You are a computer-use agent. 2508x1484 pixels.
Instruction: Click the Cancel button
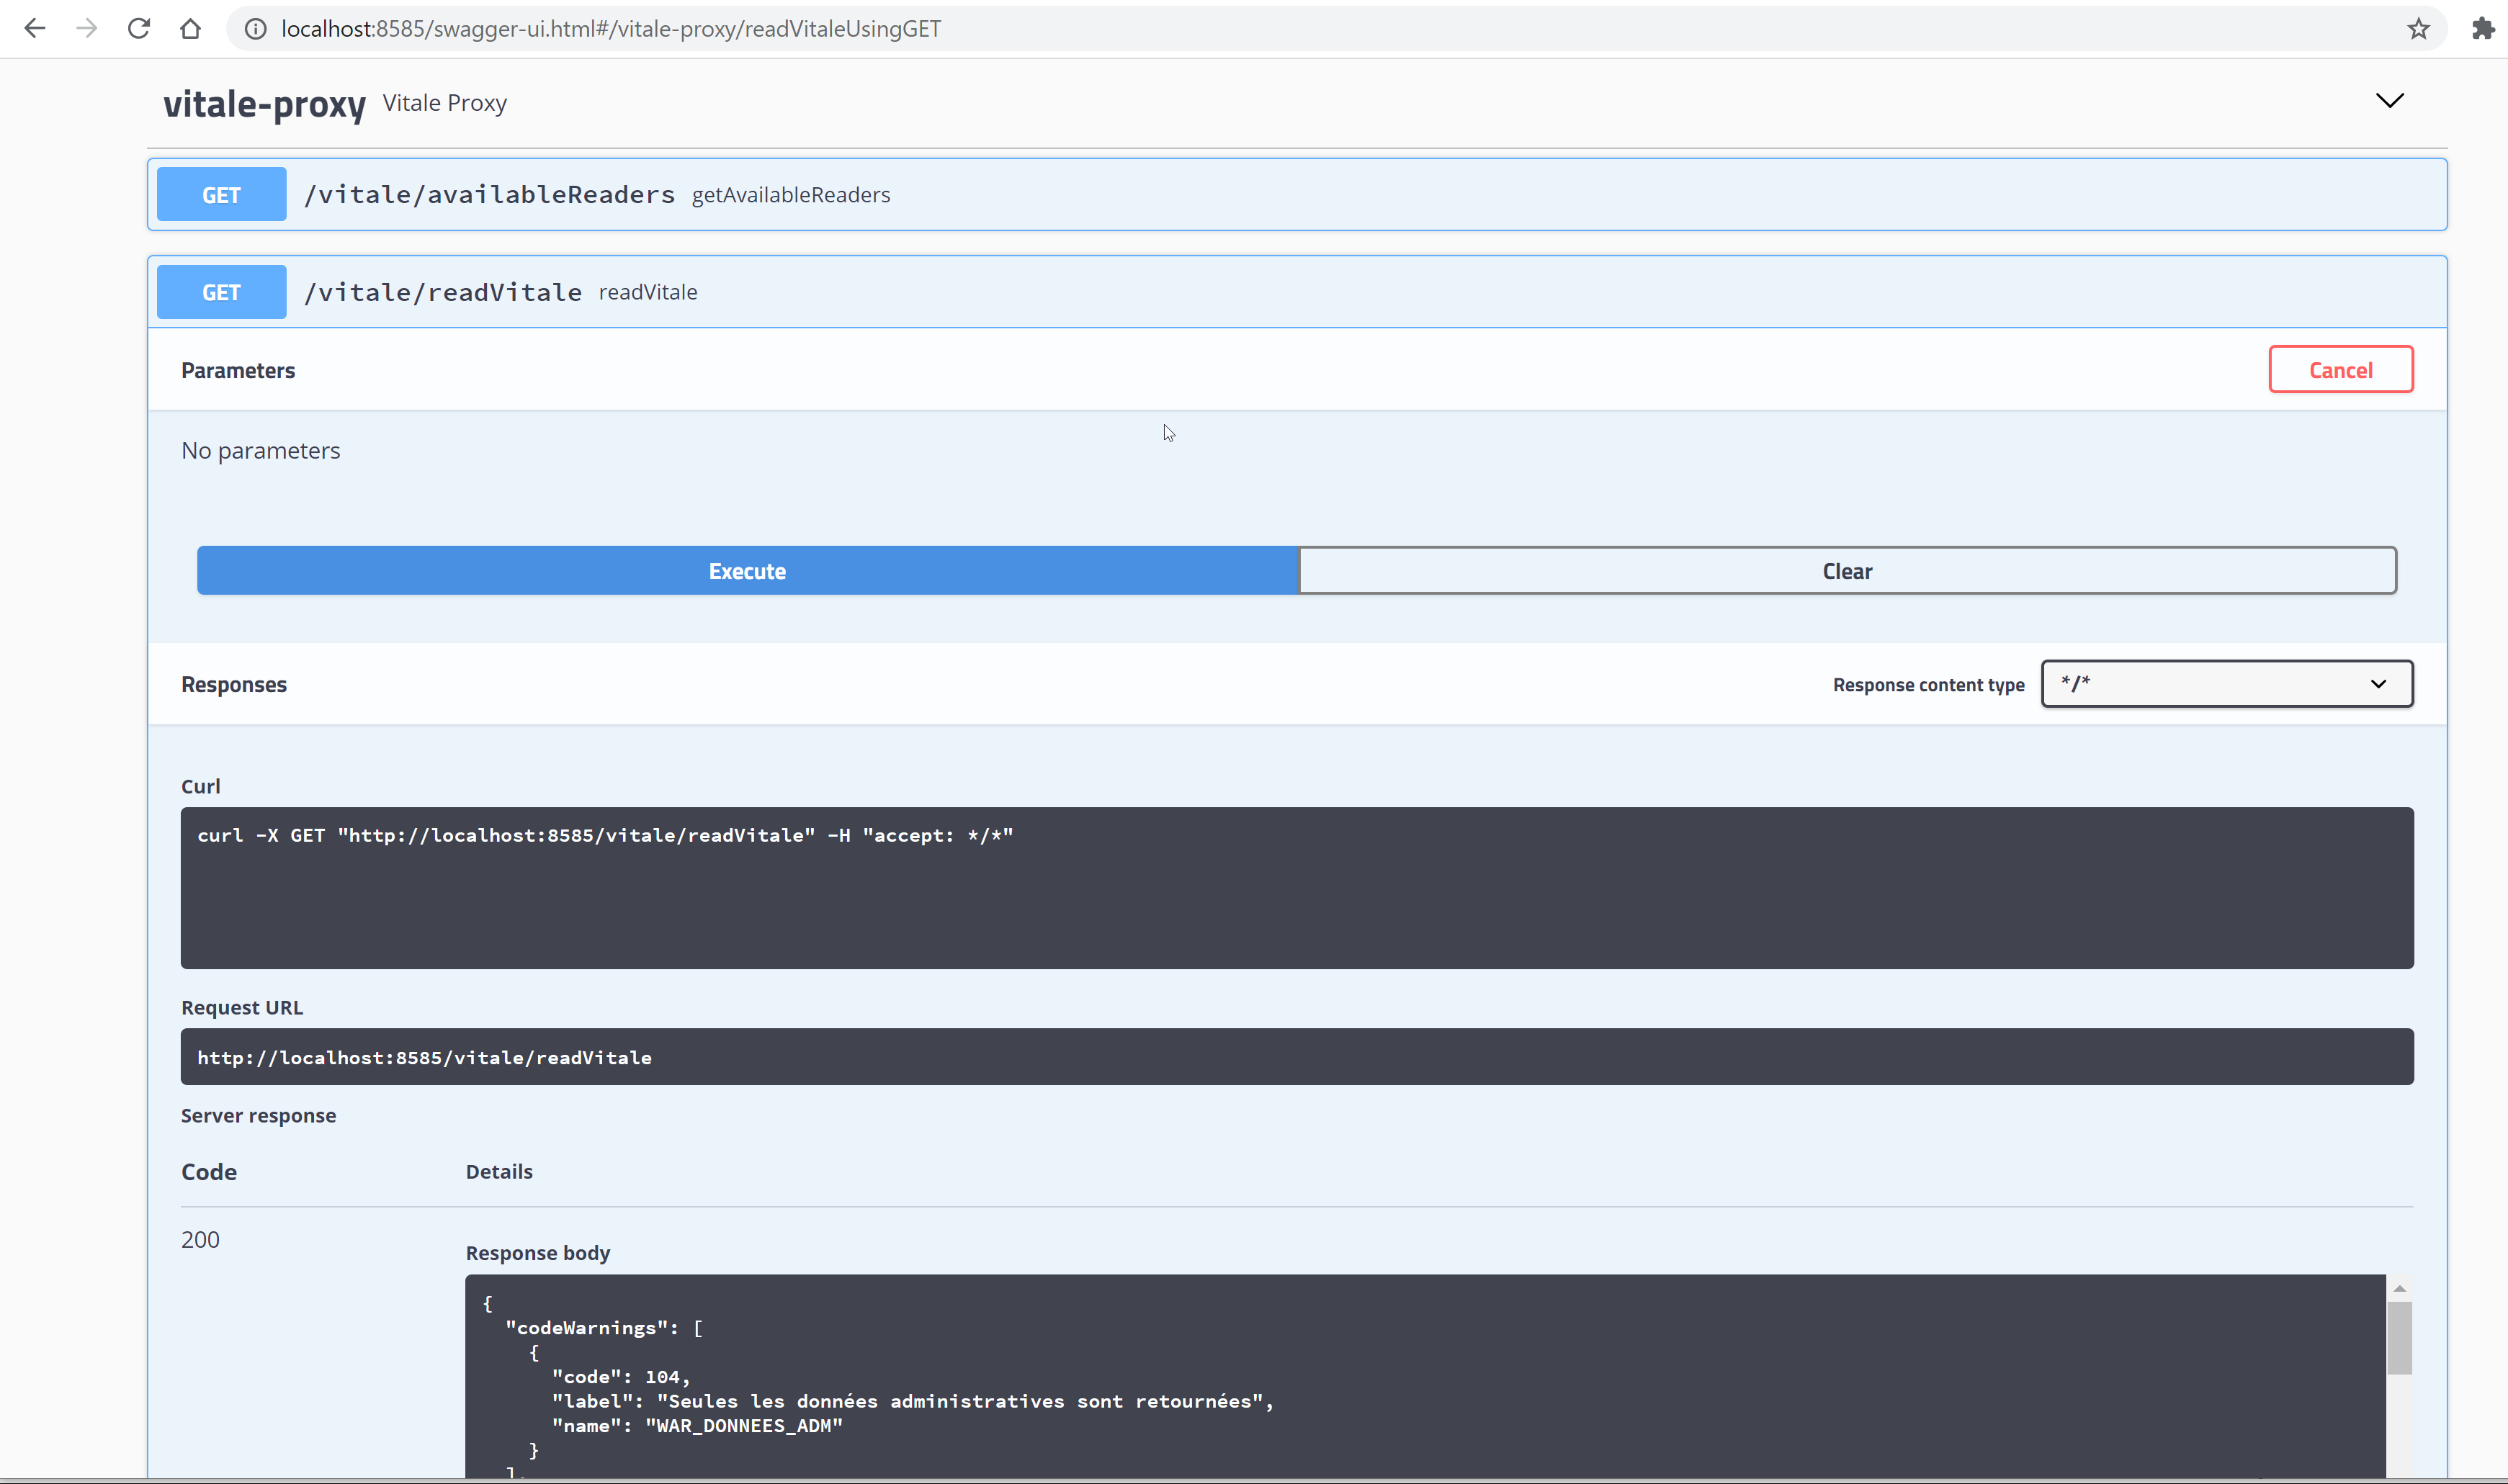click(x=2341, y=370)
